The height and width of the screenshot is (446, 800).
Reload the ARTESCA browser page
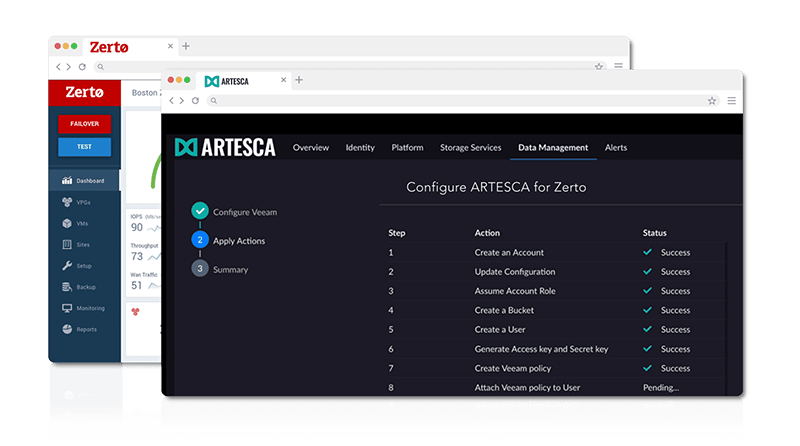coord(195,101)
